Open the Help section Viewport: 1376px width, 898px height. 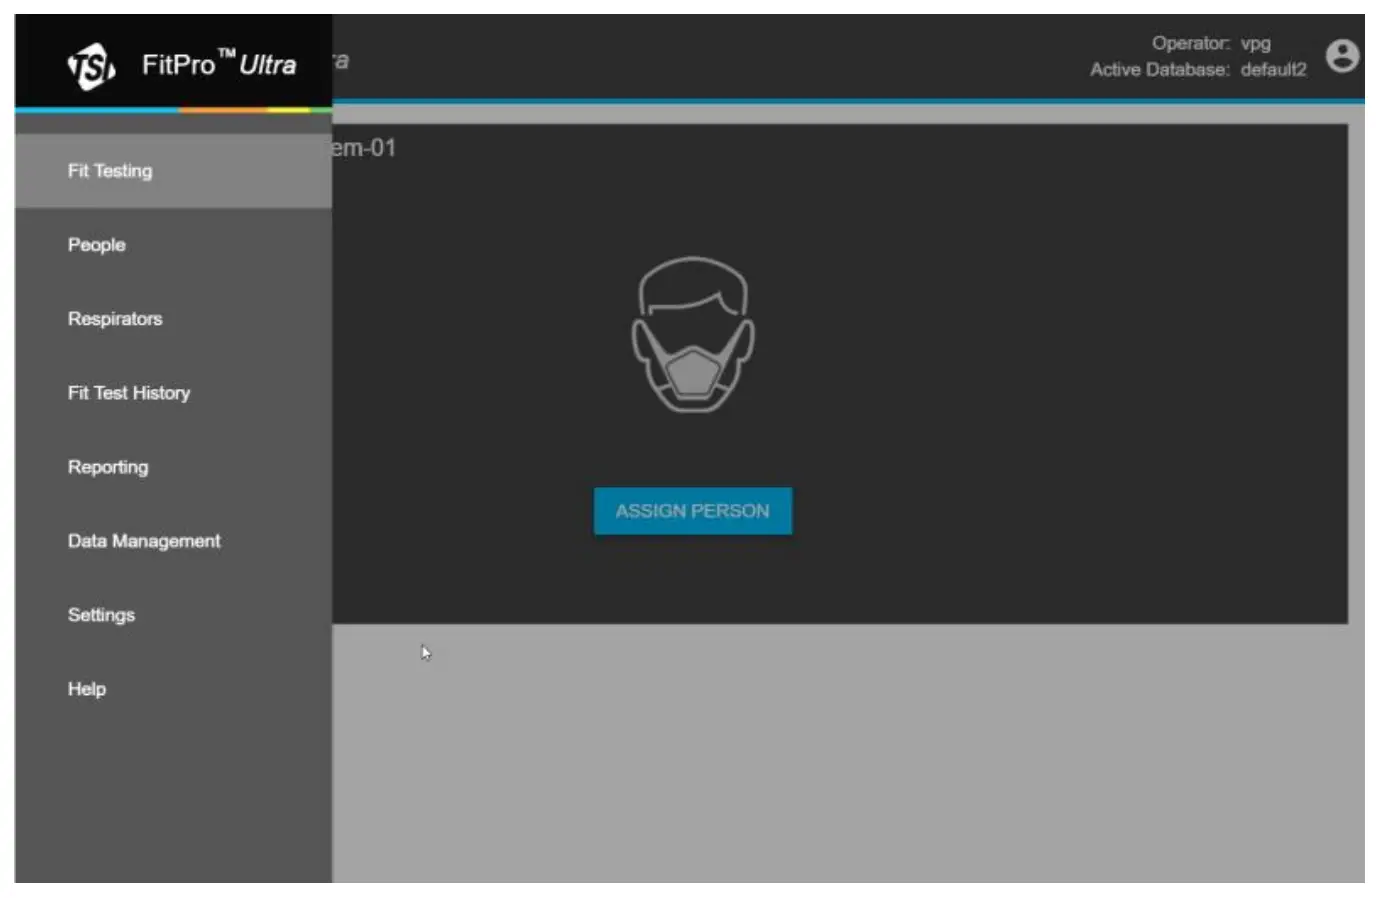(86, 689)
